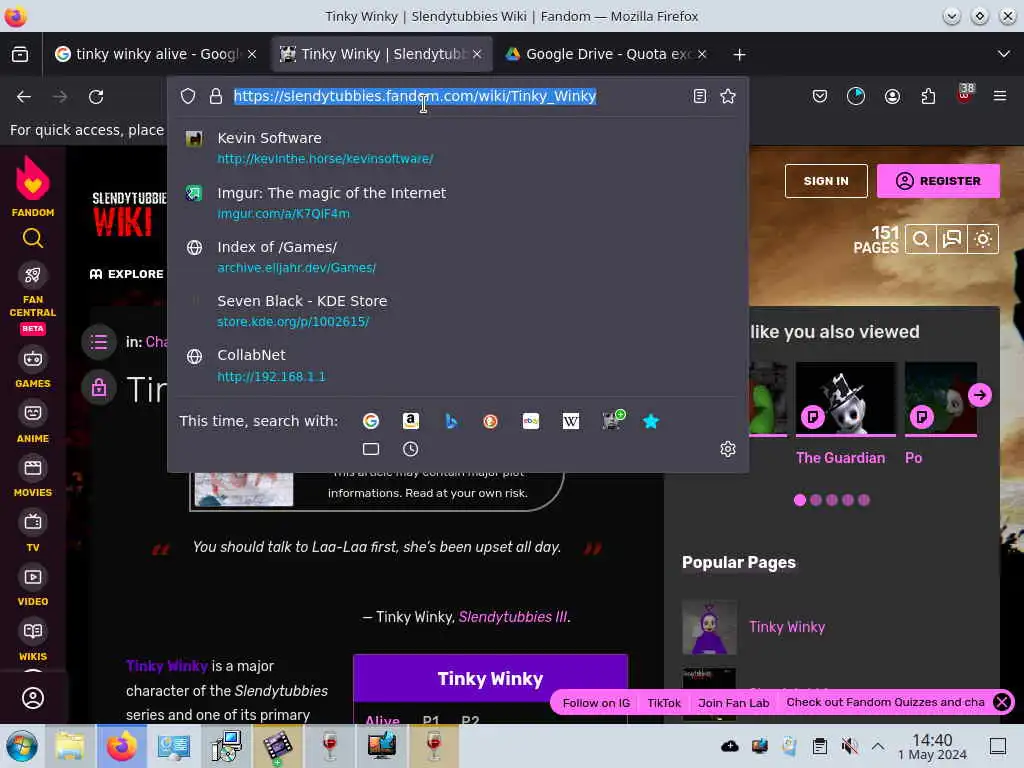The height and width of the screenshot is (768, 1024).
Task: Select Kevin Software suggestion
Action: pos(457,148)
